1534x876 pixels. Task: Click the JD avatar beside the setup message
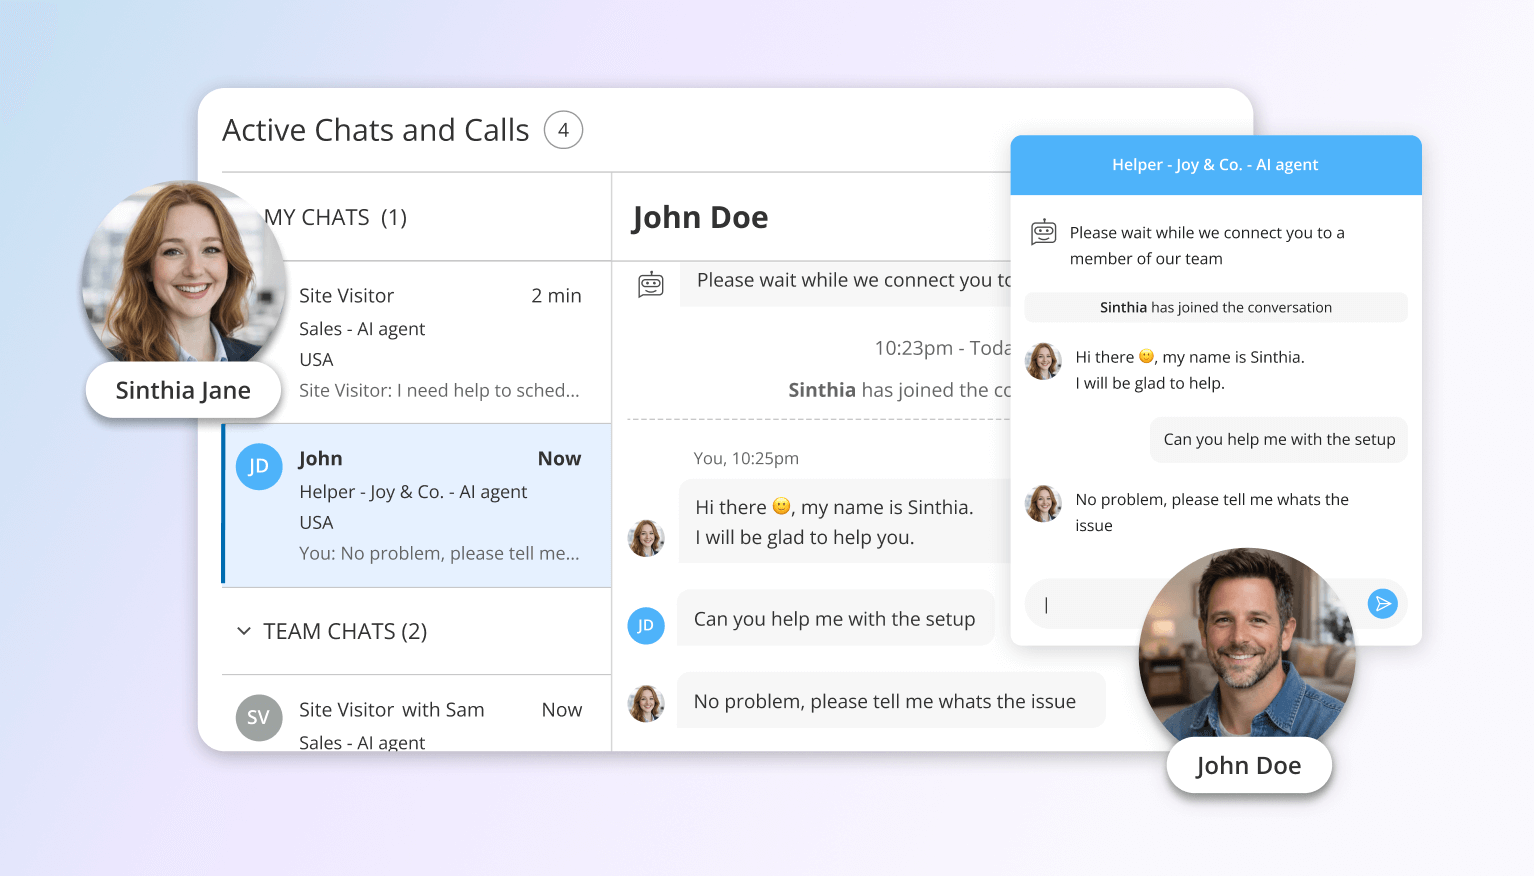[646, 626]
